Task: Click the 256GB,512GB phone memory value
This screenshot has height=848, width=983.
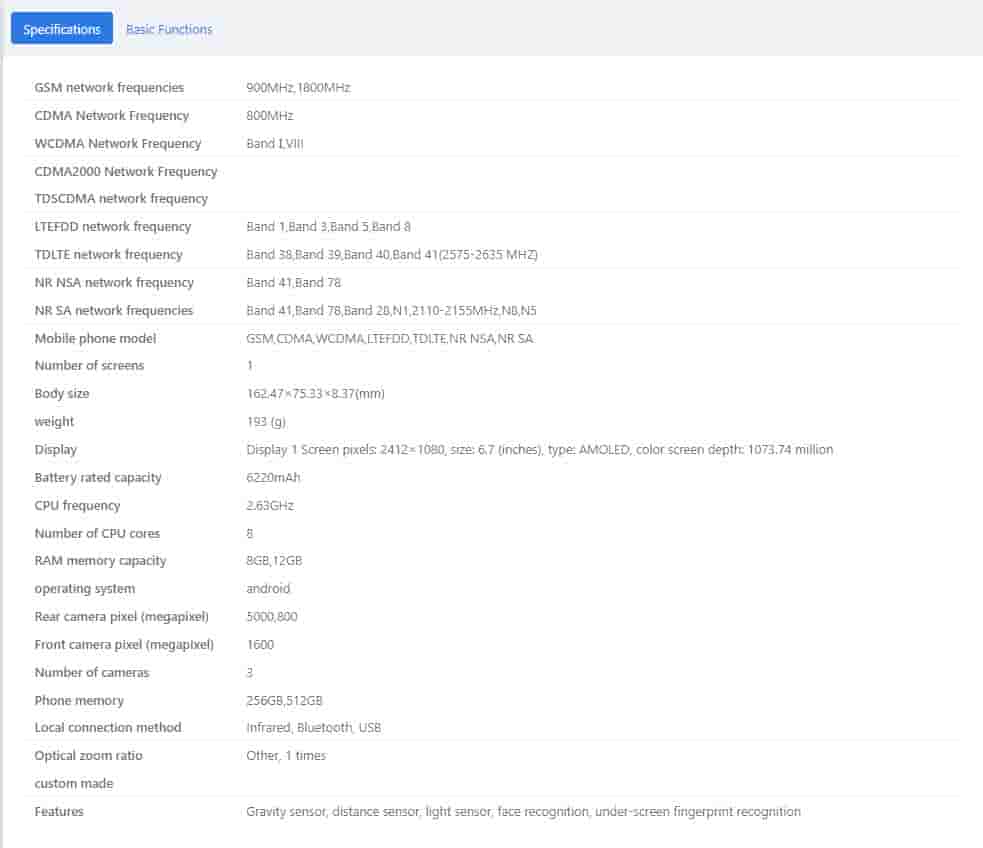Action: coord(284,701)
